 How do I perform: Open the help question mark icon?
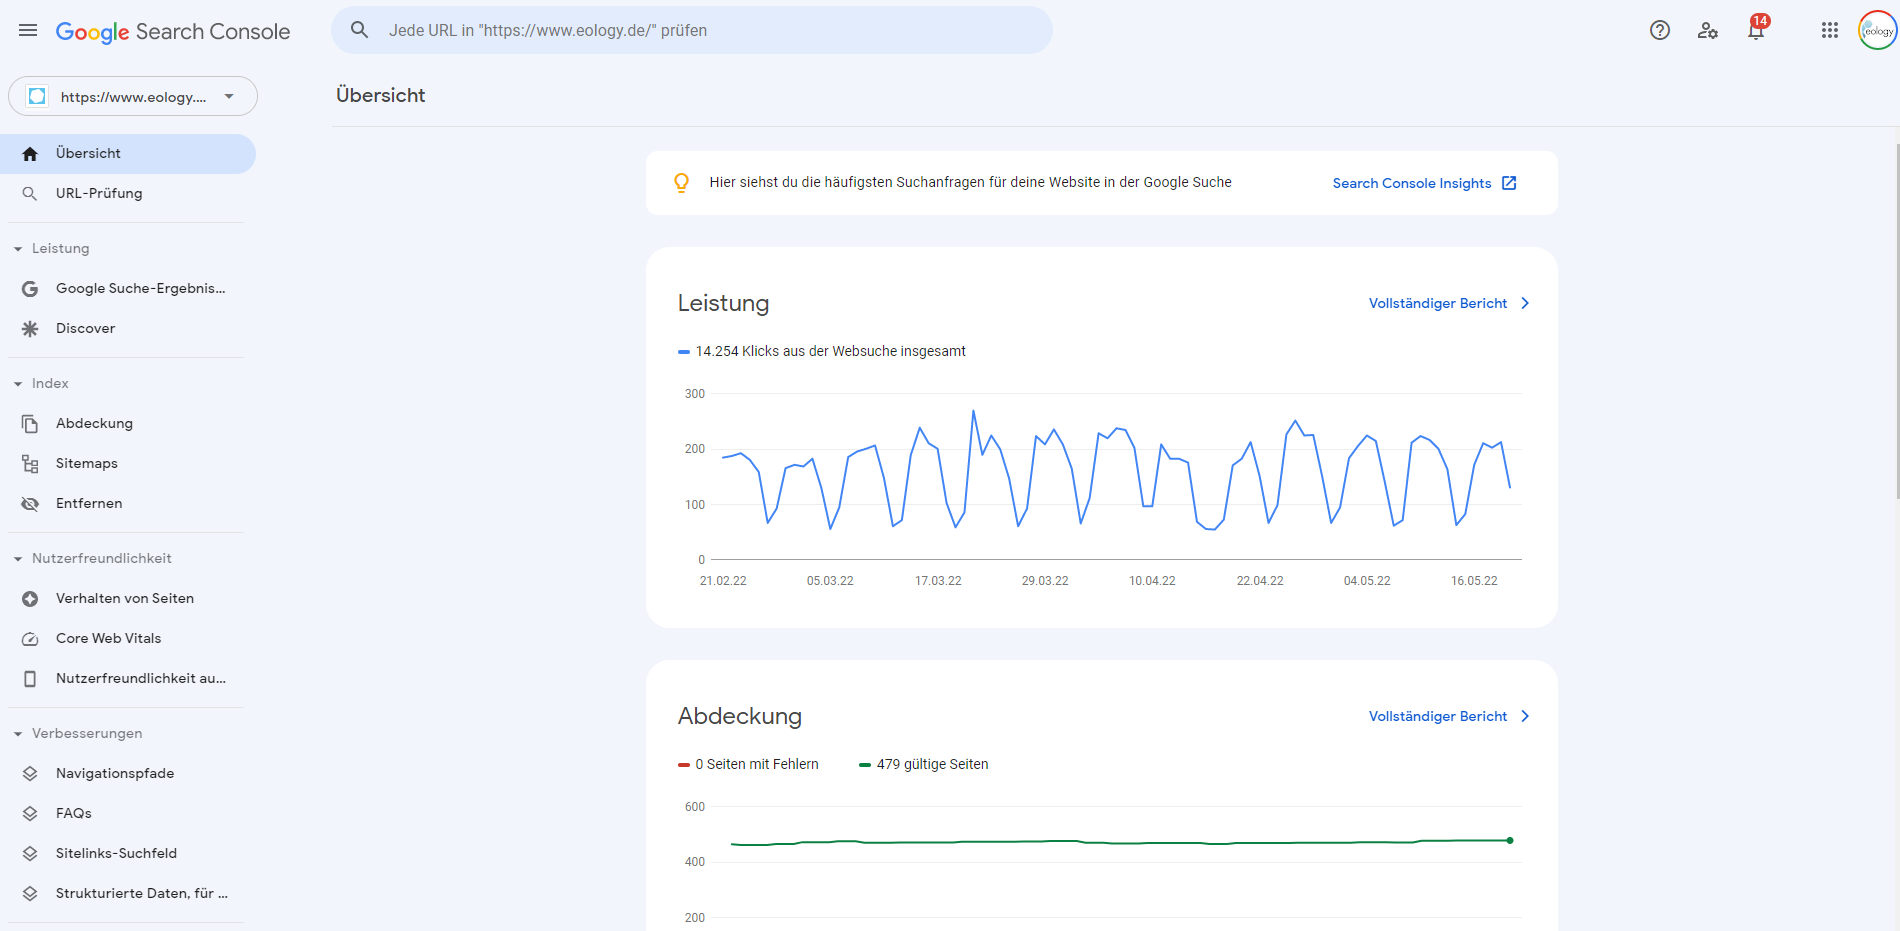(1660, 30)
